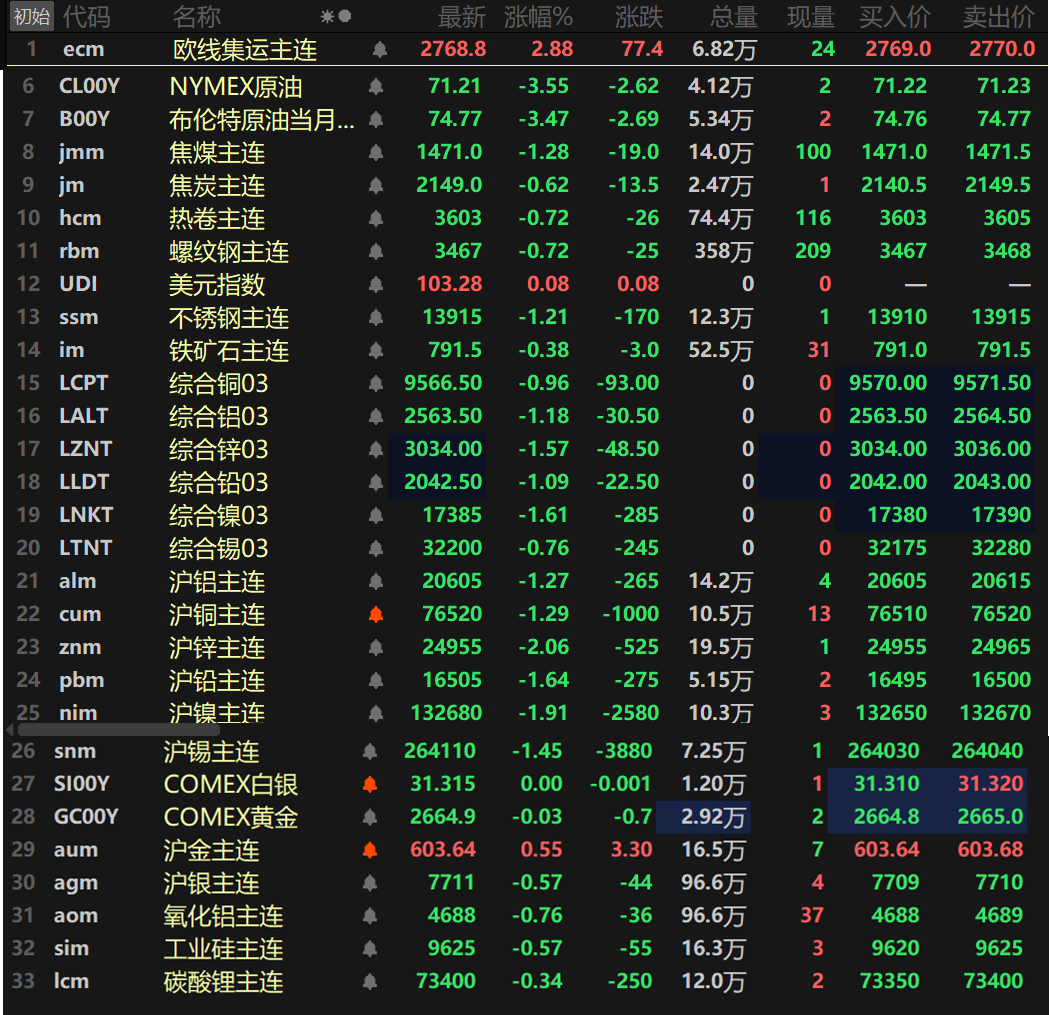The height and width of the screenshot is (1015, 1049).
Task: Click the bell icon beside 铁矿石主连
Action: [376, 351]
